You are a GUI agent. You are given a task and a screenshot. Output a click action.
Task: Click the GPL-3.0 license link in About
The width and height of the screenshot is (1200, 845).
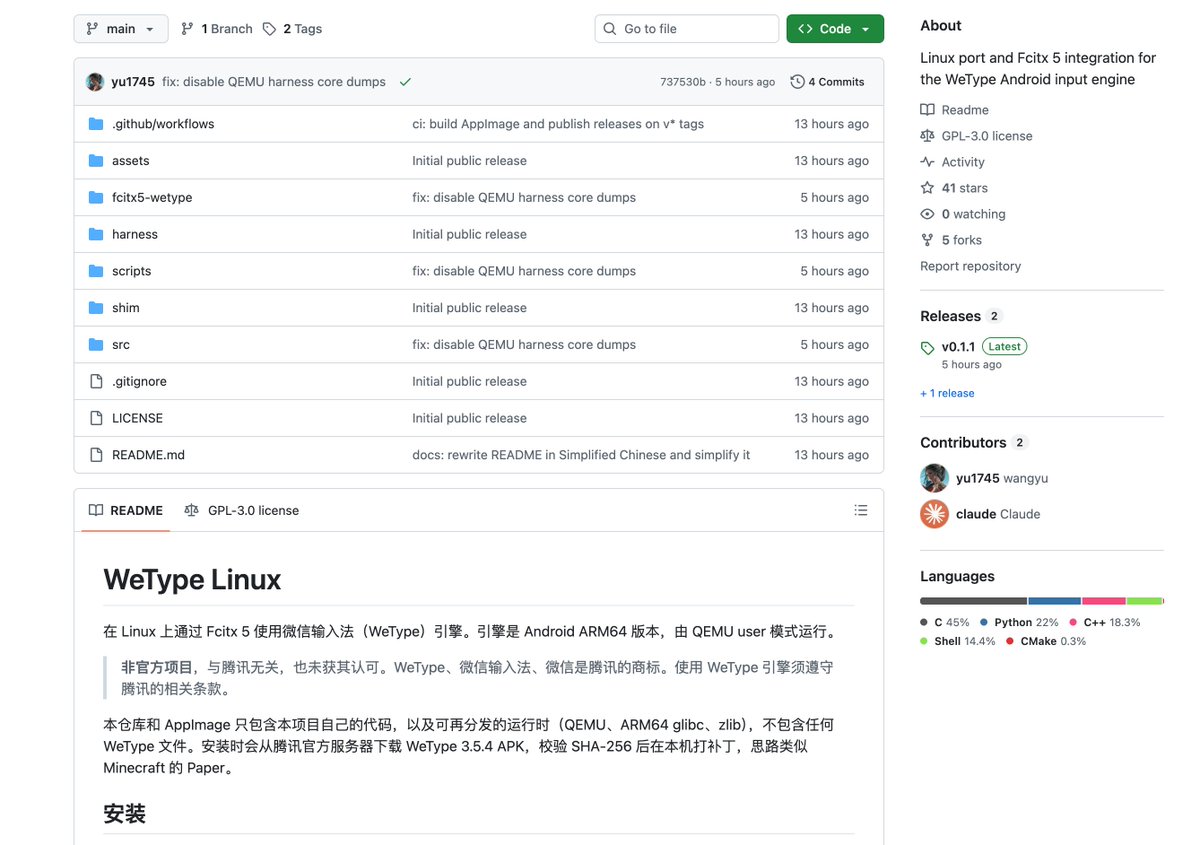[987, 136]
